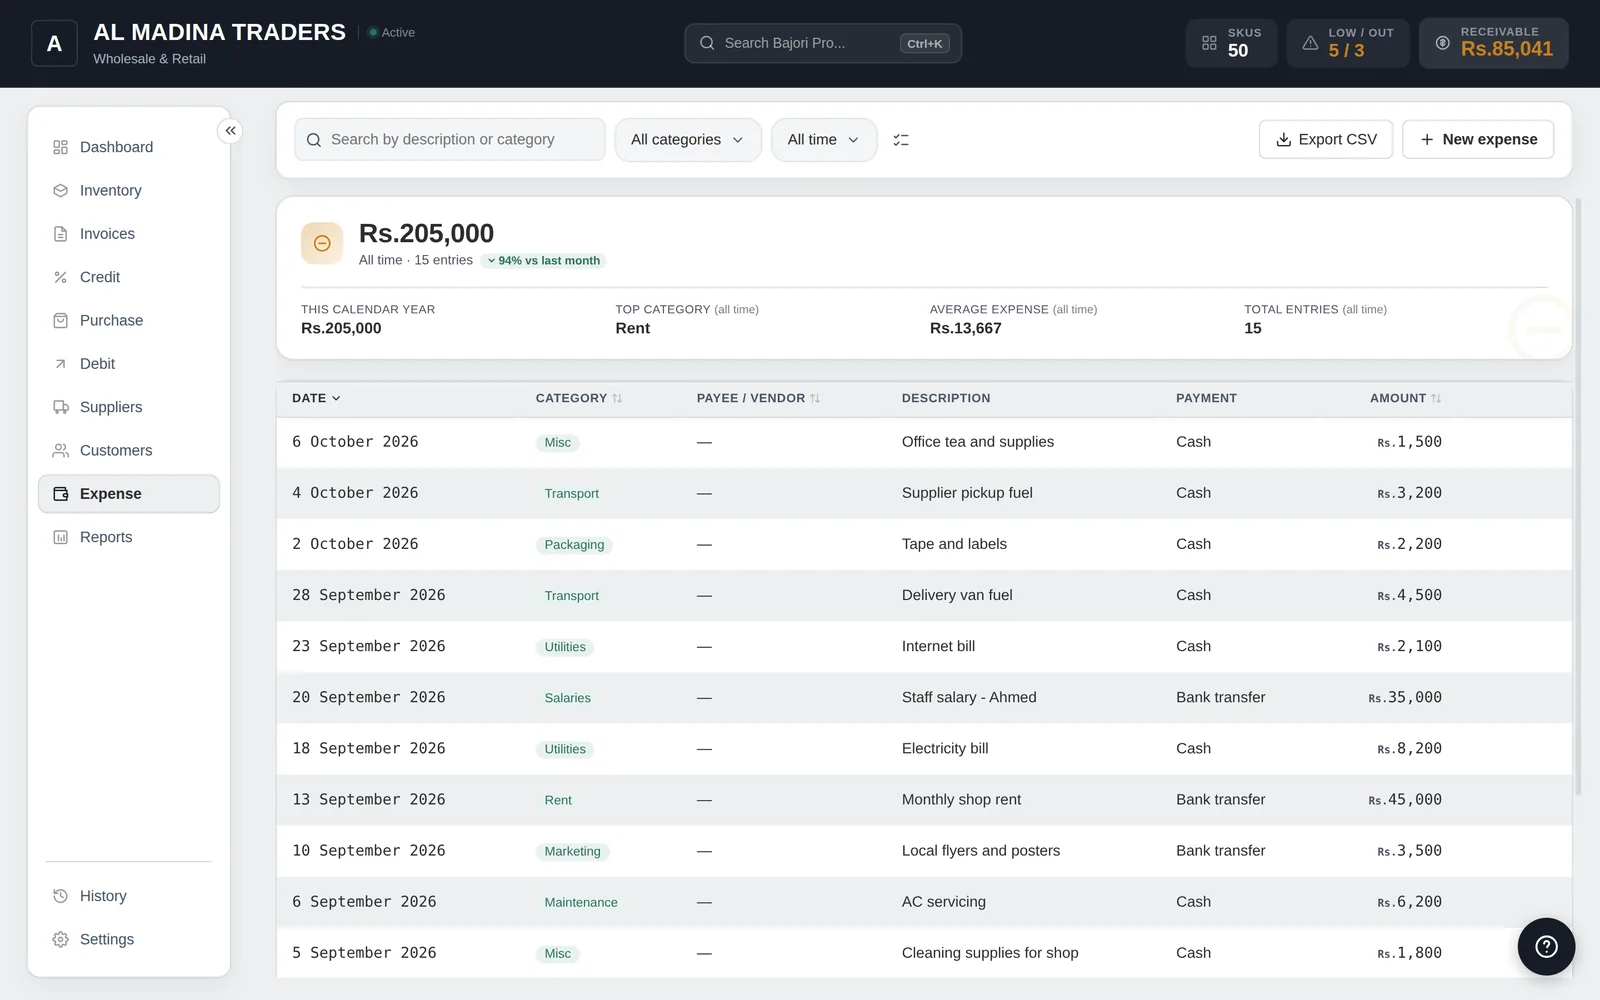
Task: Click Cleaning supplies for shop entry
Action: click(990, 953)
